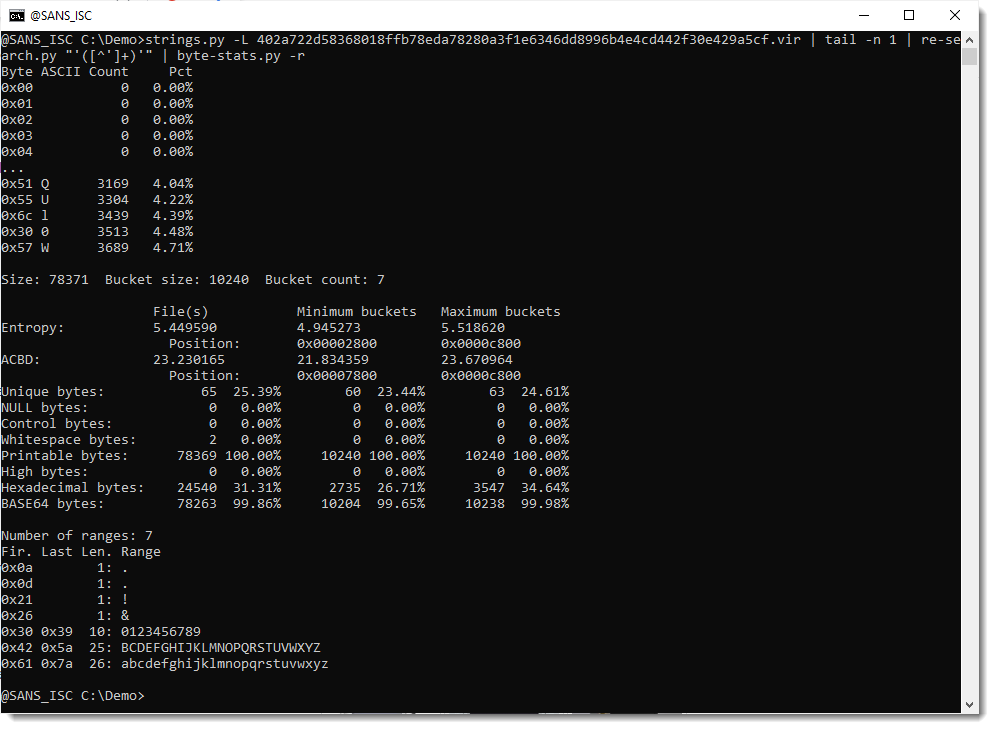Maximize the @SANS_ISC terminal window
This screenshot has width=994, height=729.
click(x=909, y=15)
